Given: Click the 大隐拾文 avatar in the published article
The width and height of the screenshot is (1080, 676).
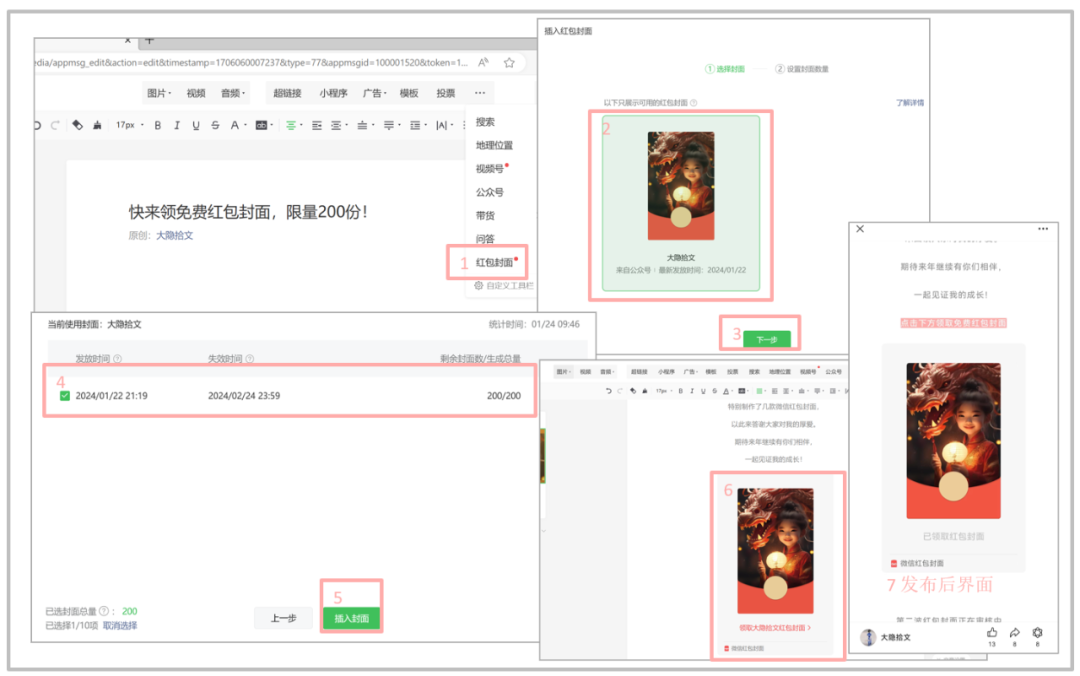Looking at the screenshot, I should coord(869,637).
